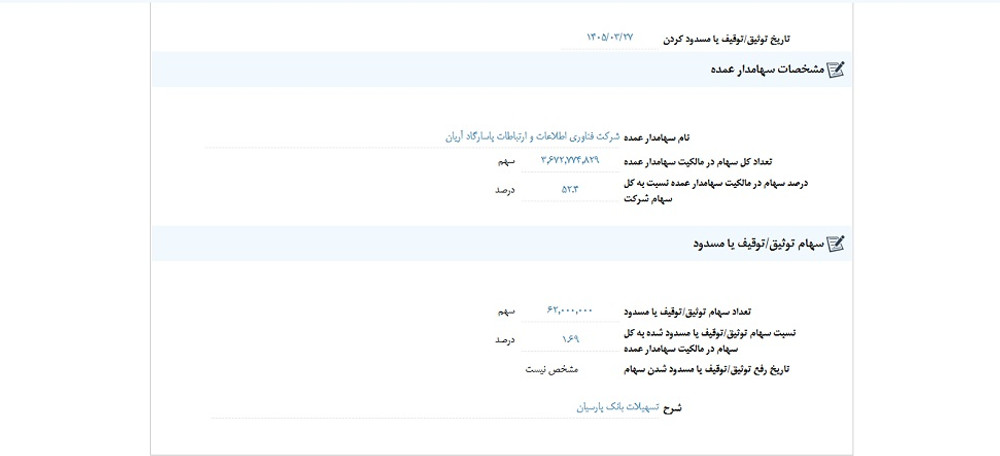Click the درصد unit beside ۵۲.۳
The image size is (1000, 456).
pos(504,190)
